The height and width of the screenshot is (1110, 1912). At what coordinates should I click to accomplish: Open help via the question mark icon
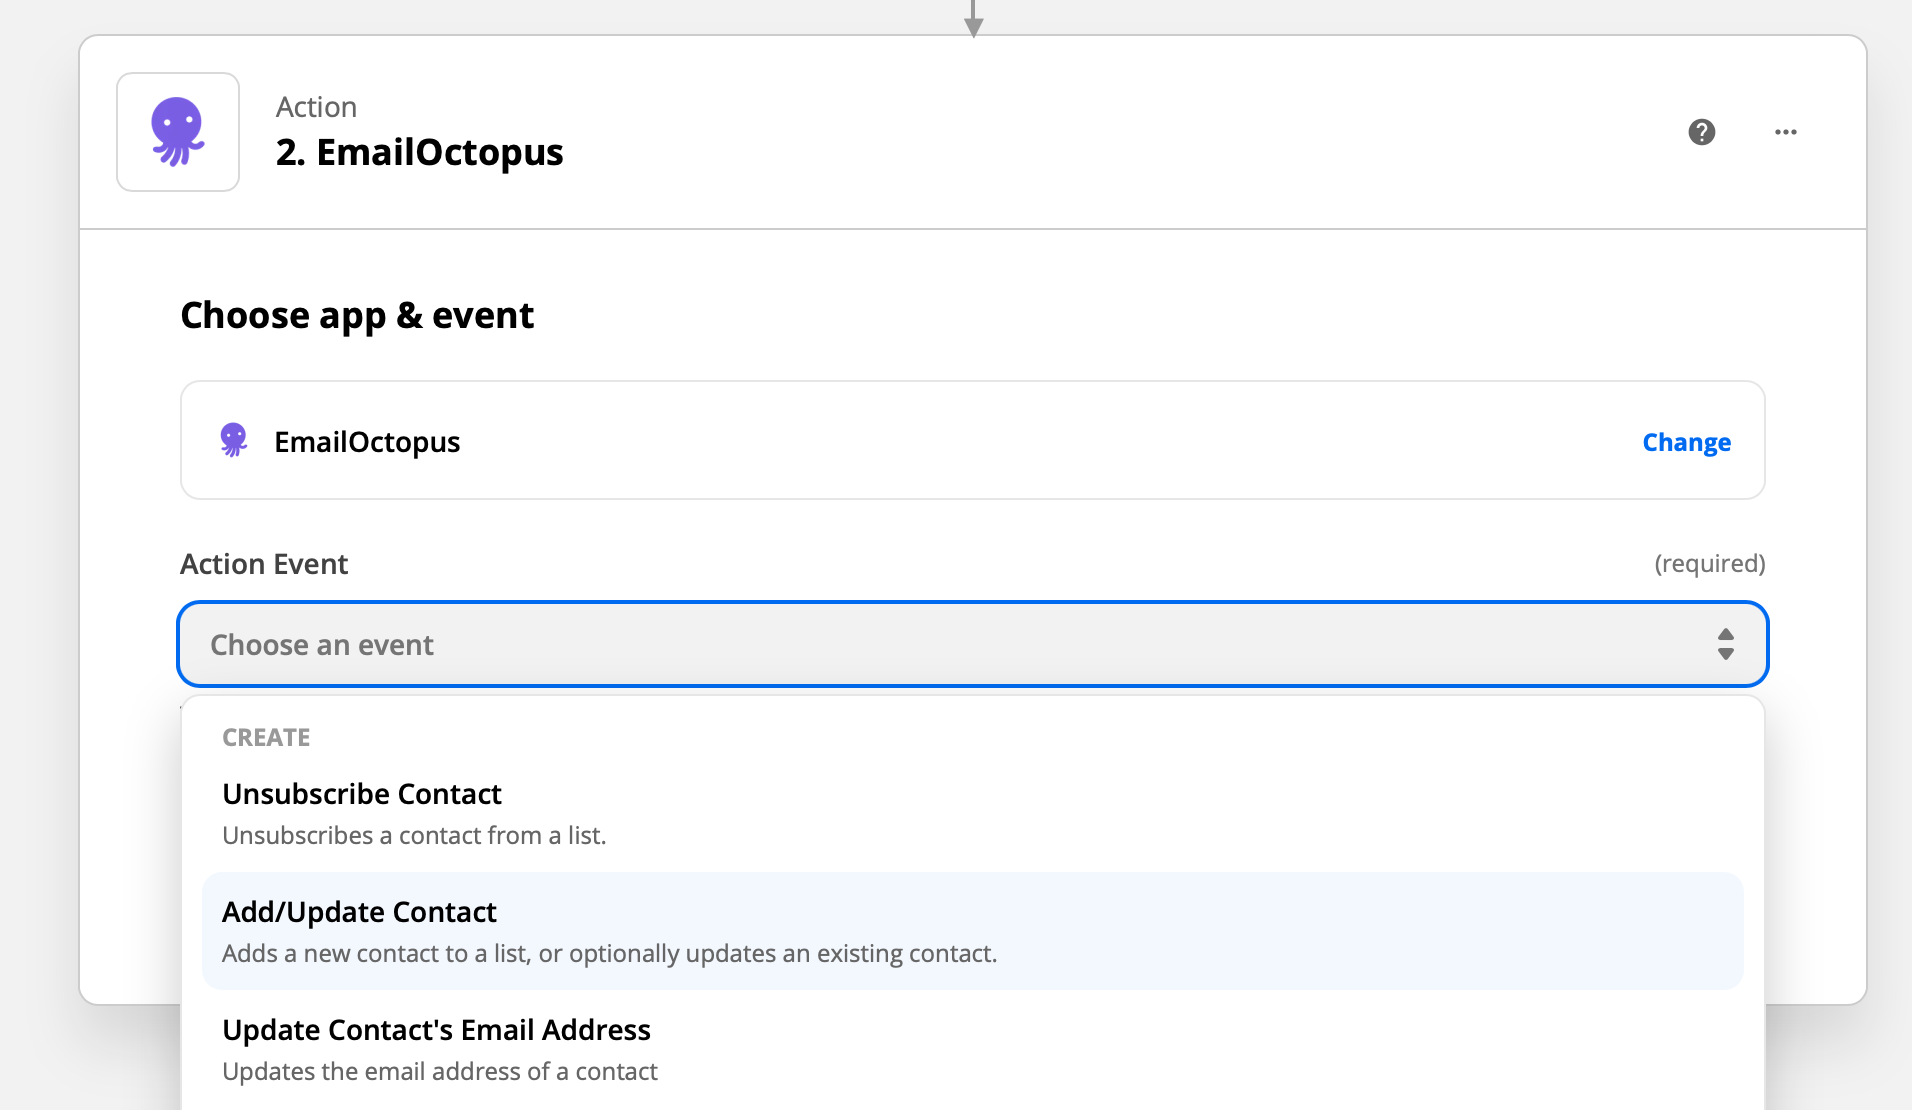[x=1703, y=131]
